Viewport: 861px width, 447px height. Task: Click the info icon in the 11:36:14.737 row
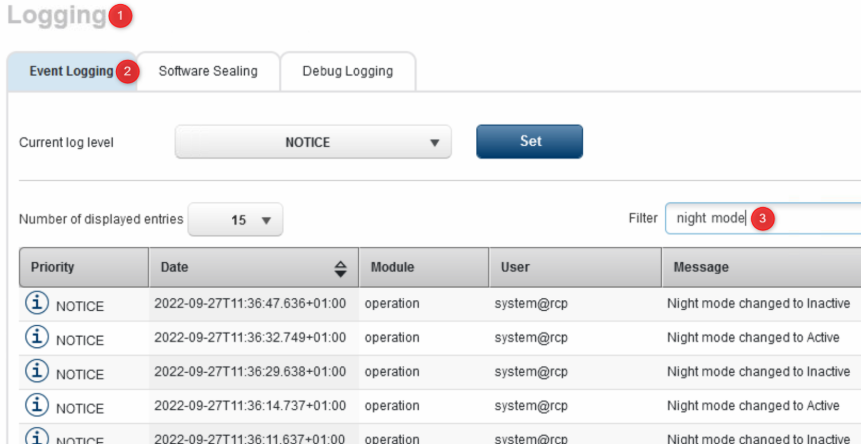(x=37, y=405)
